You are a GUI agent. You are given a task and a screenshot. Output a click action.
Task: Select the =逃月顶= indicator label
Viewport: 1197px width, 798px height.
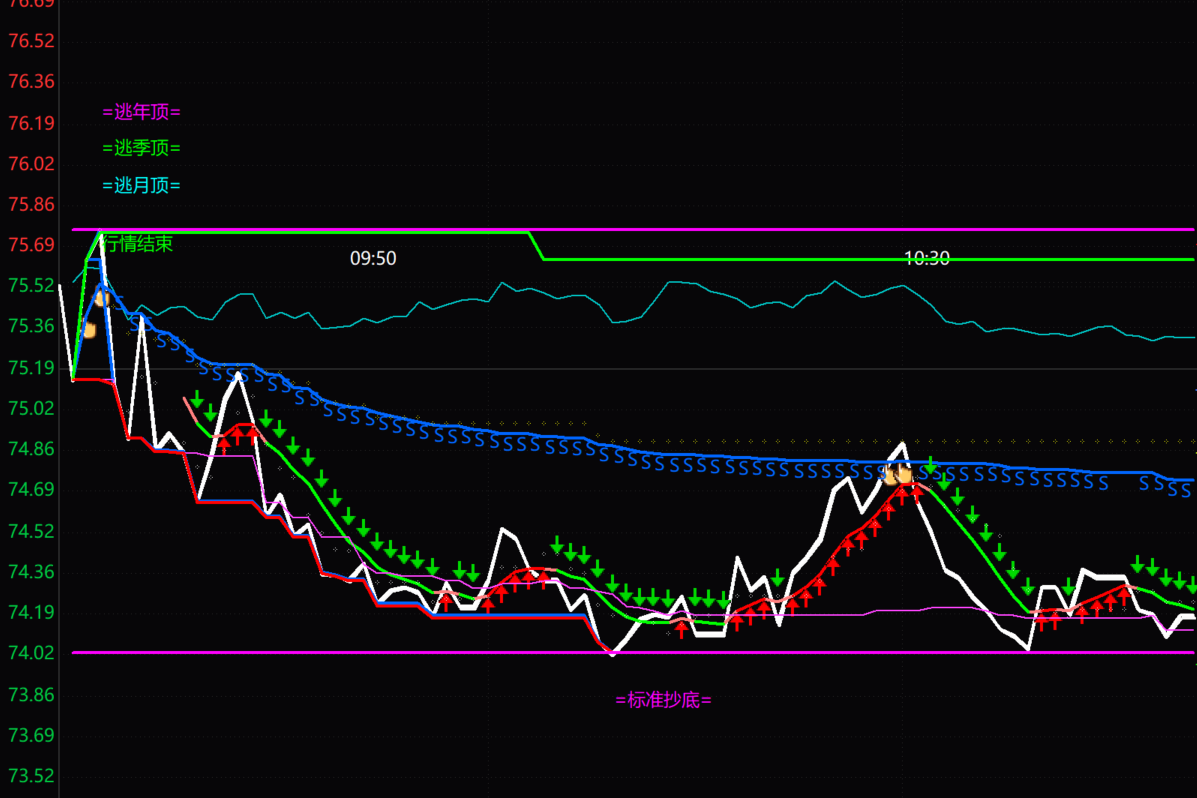pyautogui.click(x=141, y=185)
